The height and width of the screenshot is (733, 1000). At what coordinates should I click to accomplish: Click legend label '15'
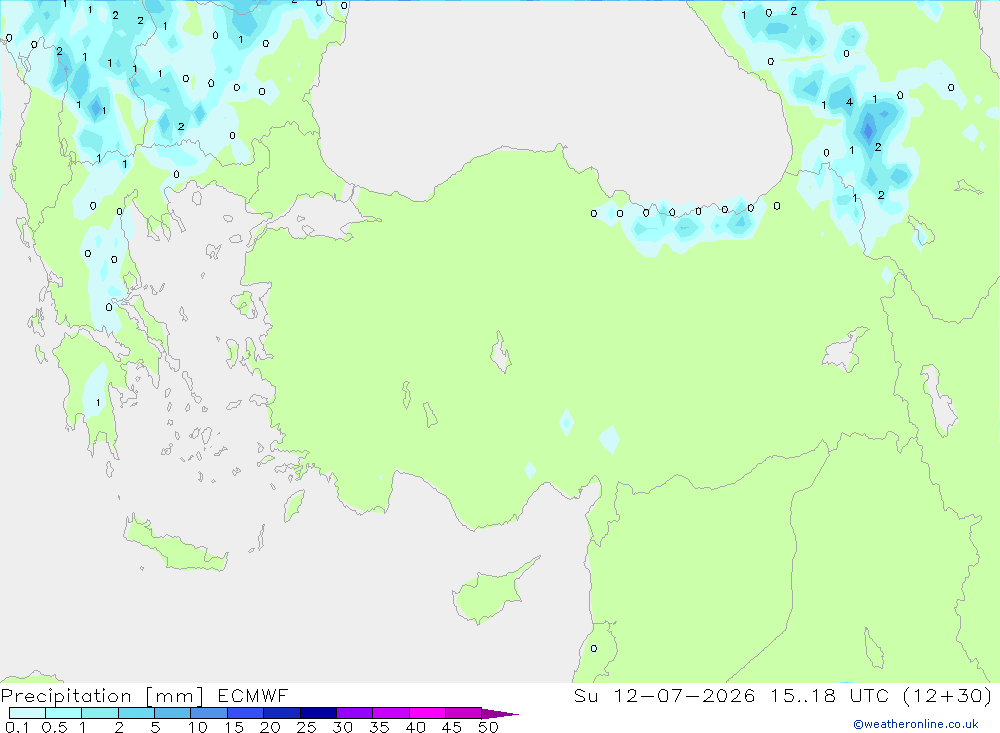(x=234, y=727)
